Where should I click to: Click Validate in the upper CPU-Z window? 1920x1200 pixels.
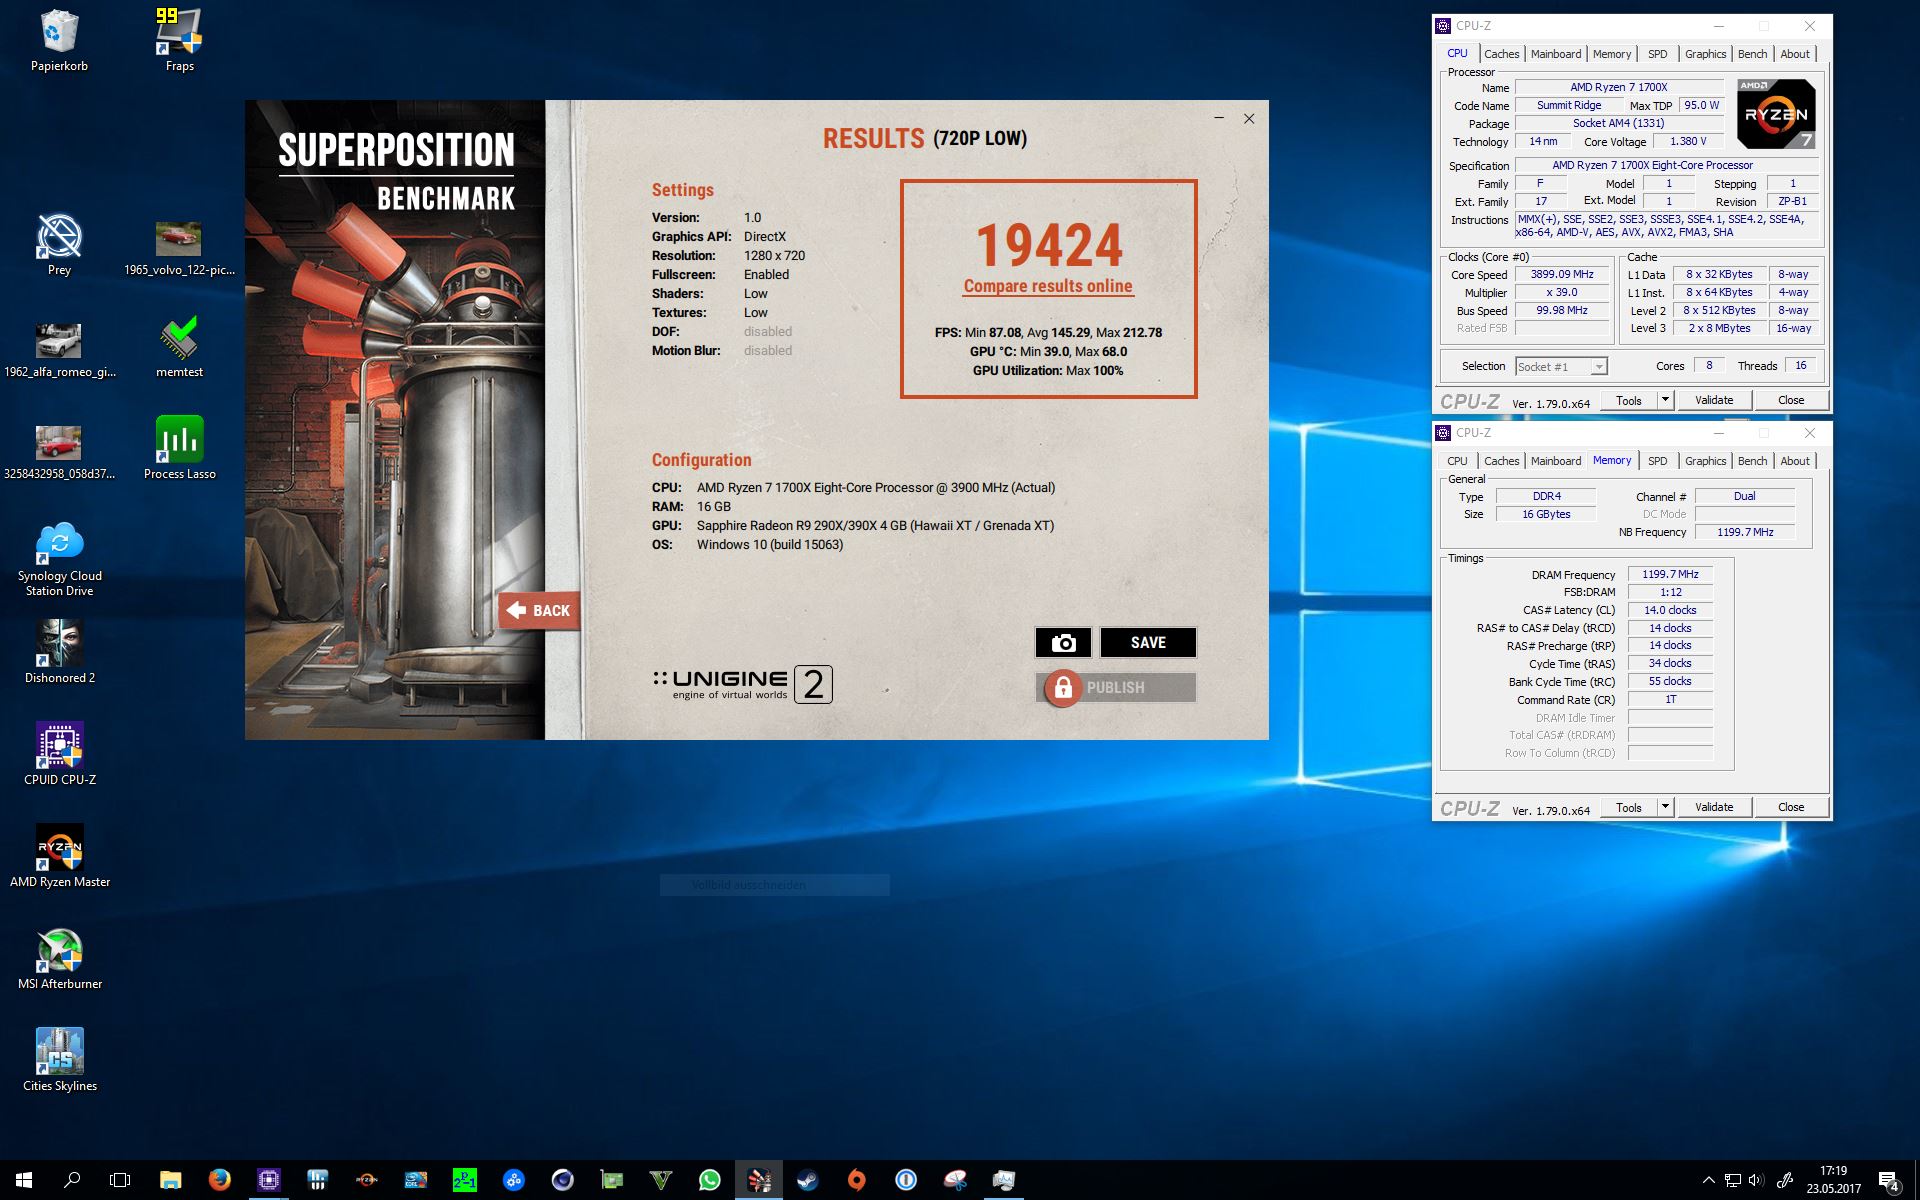pos(1714,400)
